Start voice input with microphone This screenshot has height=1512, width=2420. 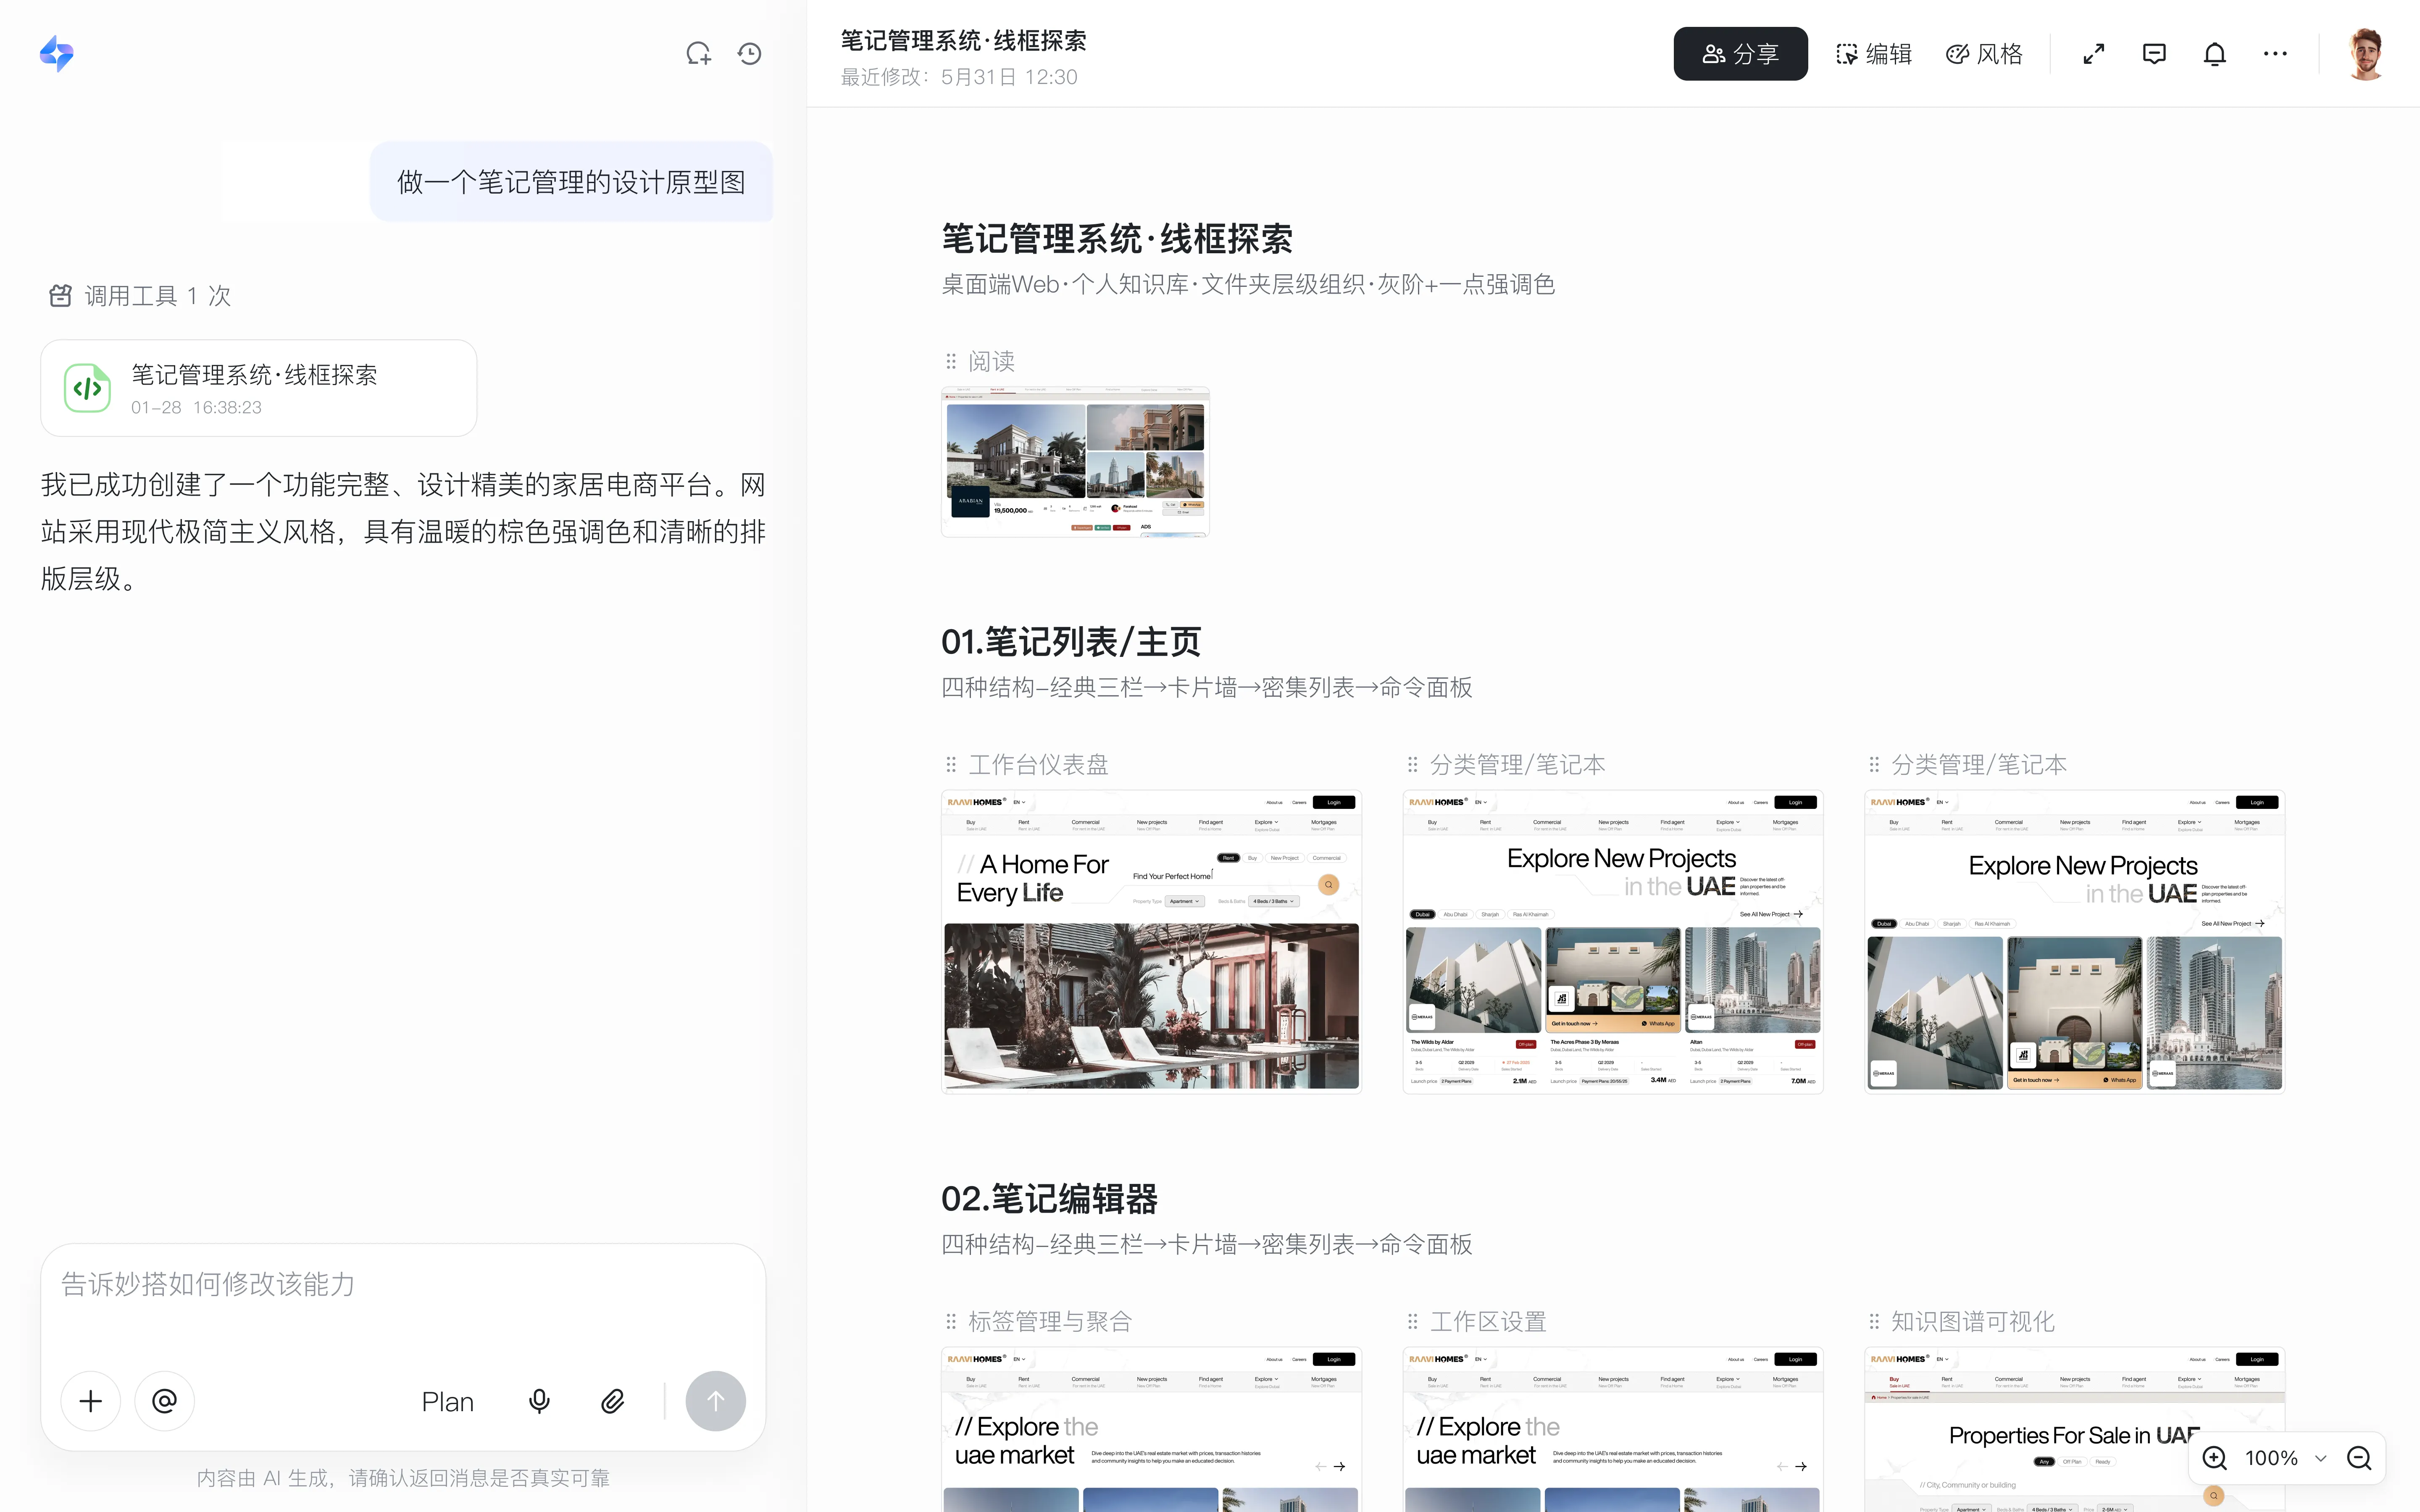tap(539, 1401)
